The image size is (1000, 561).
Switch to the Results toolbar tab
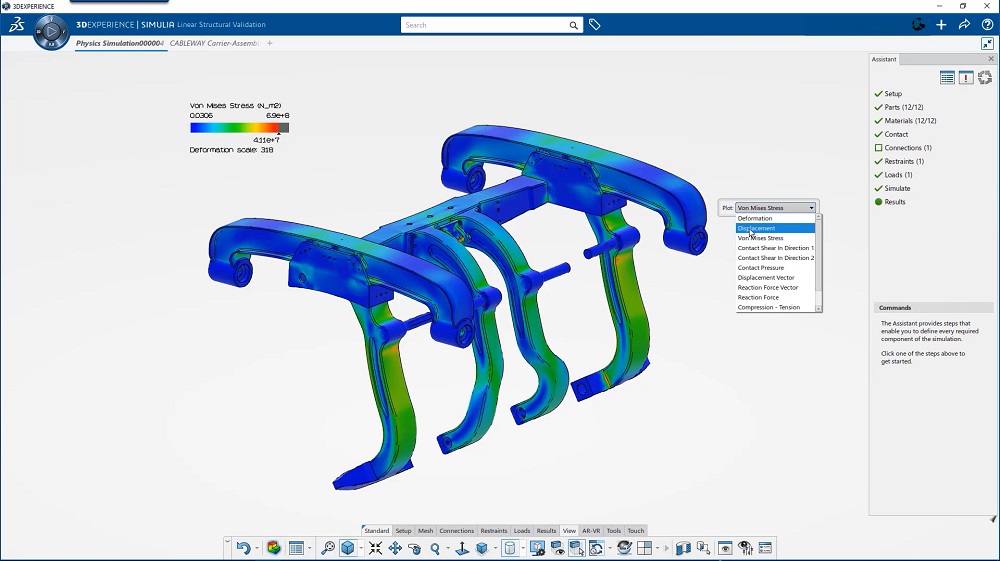coord(546,530)
